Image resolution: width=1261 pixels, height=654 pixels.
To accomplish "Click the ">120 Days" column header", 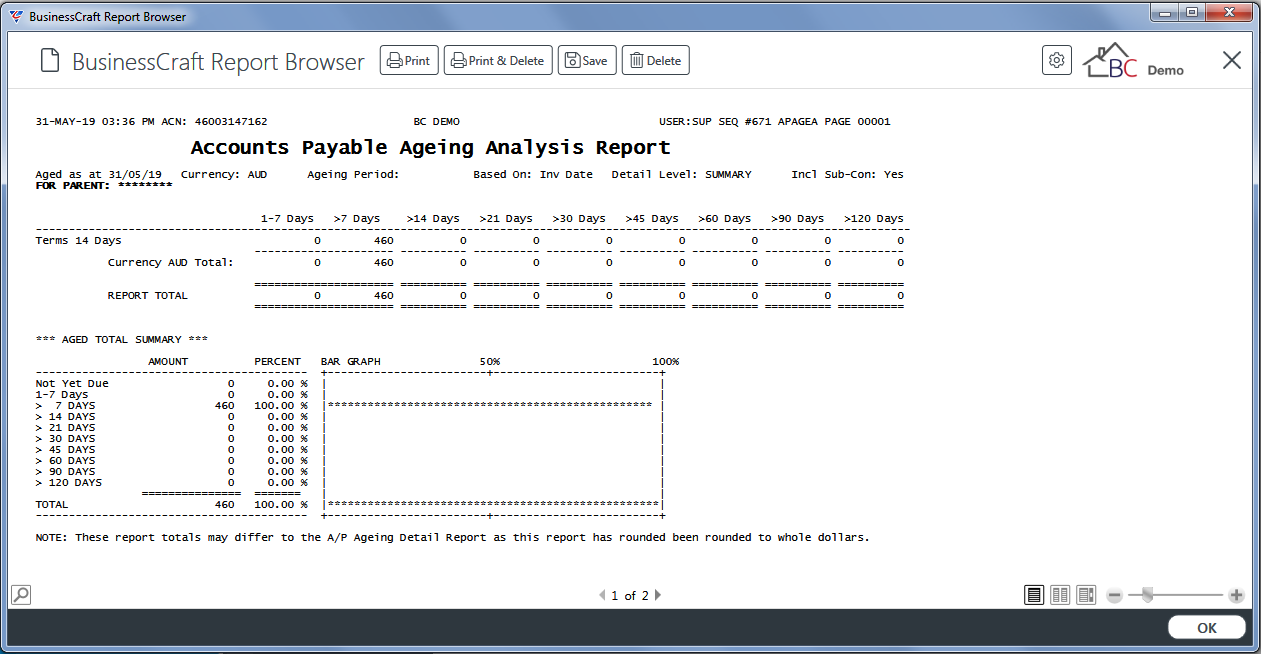I will (874, 219).
